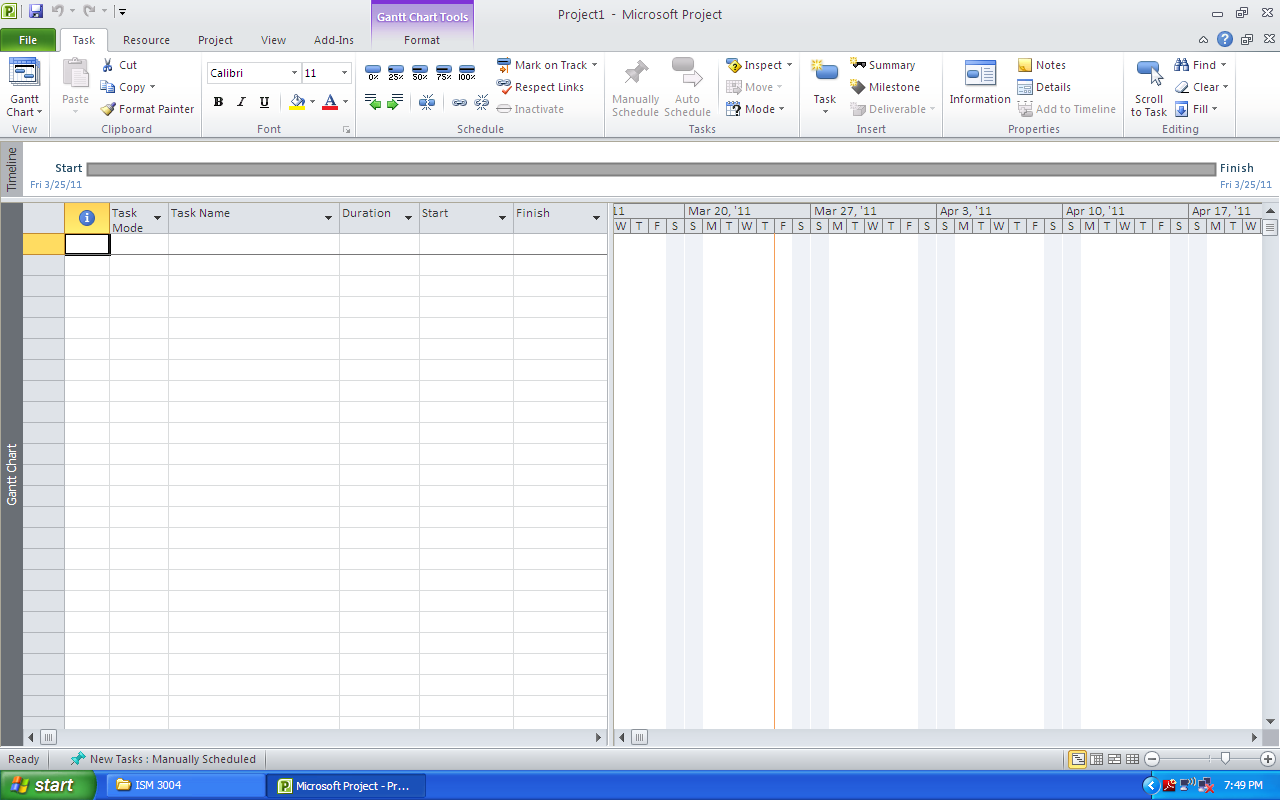The width and height of the screenshot is (1280, 800).
Task: Click Adobe Acrobat tray icon
Action: [x=1168, y=785]
